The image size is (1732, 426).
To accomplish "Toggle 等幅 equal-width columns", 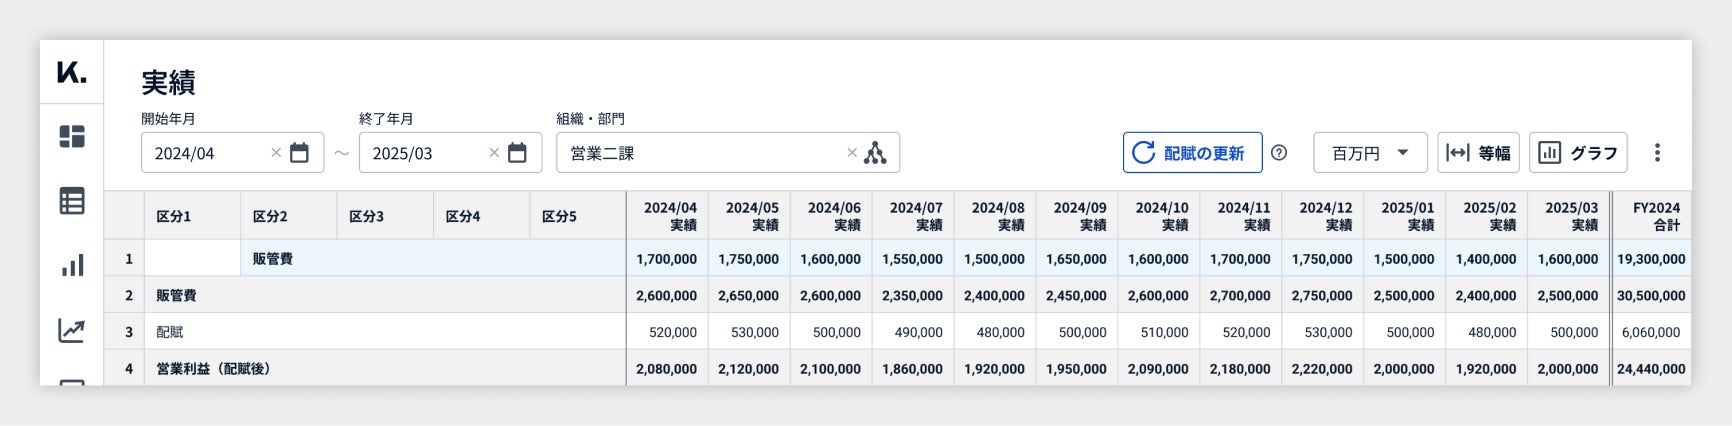I will 1478,153.
